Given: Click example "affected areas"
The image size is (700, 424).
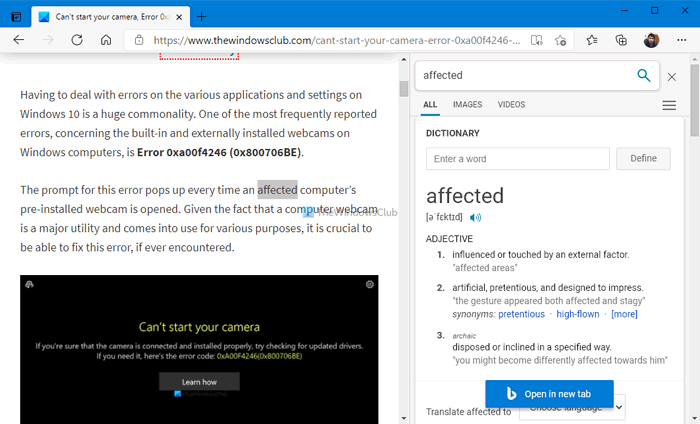Looking at the screenshot, I should click(485, 268).
